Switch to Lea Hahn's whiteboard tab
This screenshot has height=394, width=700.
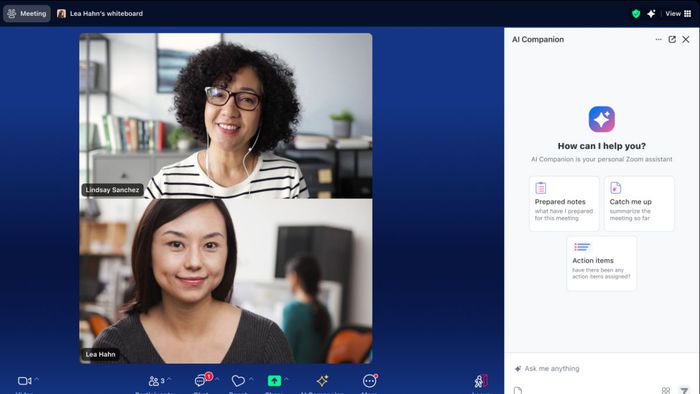click(100, 13)
